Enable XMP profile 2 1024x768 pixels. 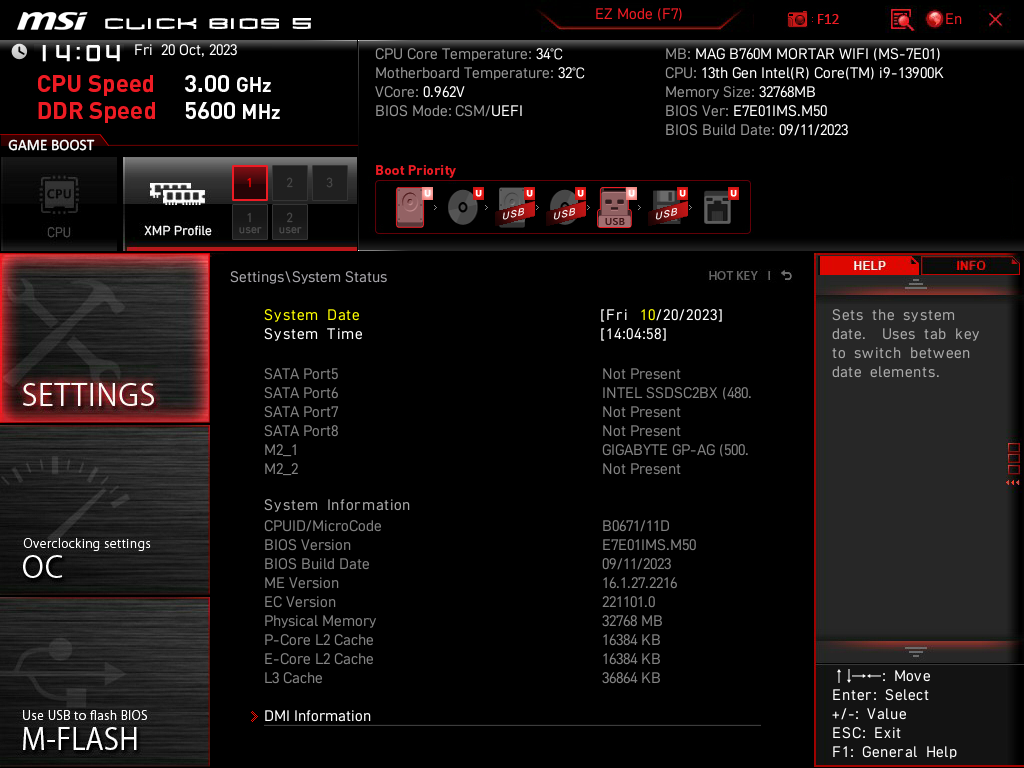[x=289, y=183]
